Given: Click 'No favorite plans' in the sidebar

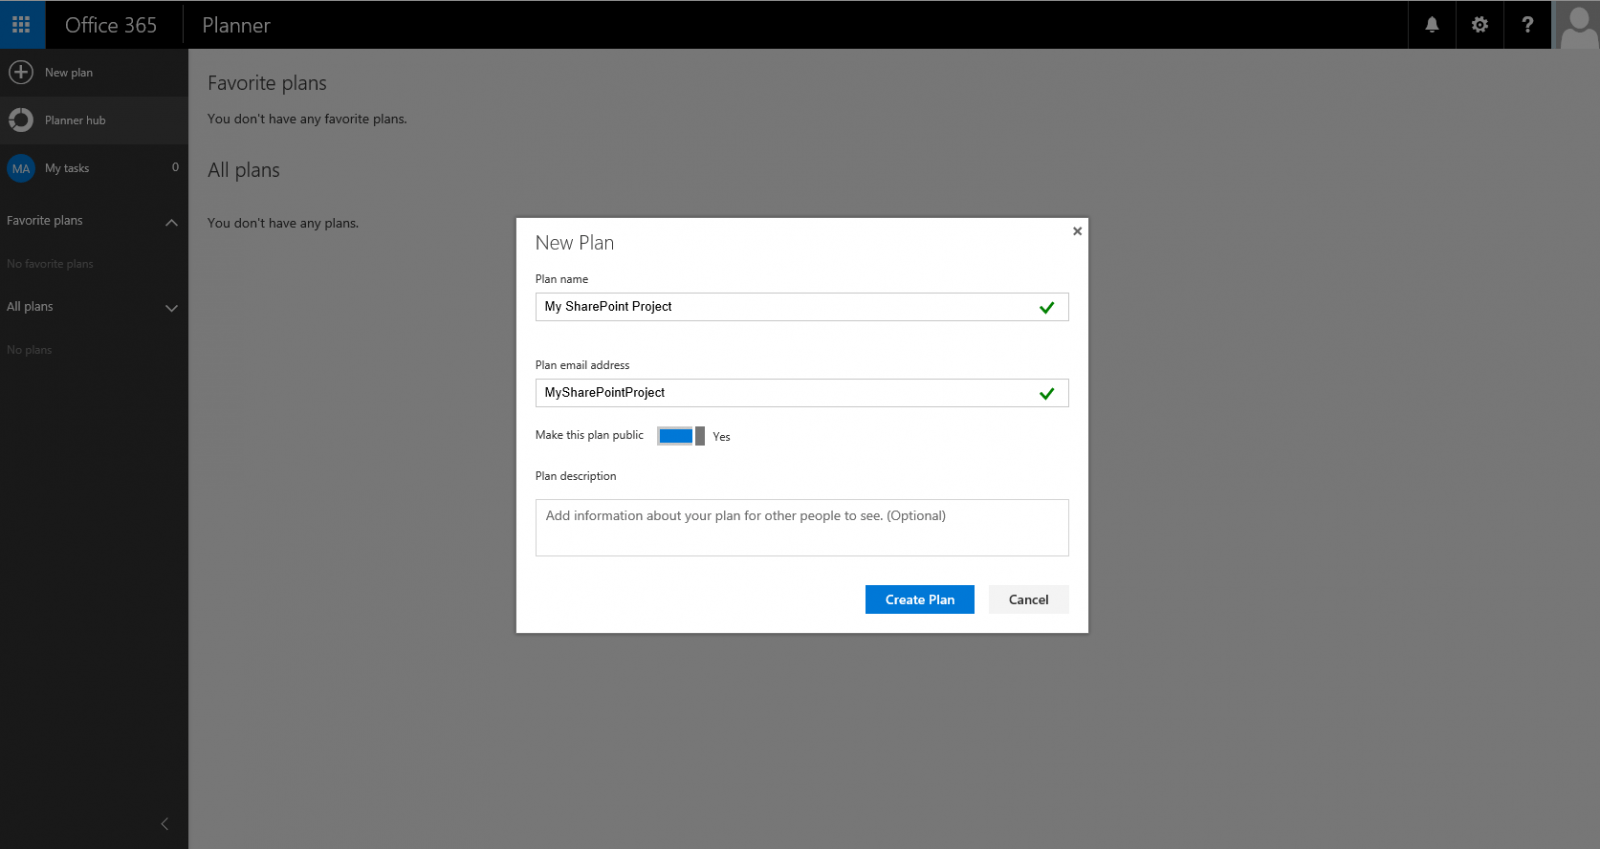Looking at the screenshot, I should click(50, 264).
